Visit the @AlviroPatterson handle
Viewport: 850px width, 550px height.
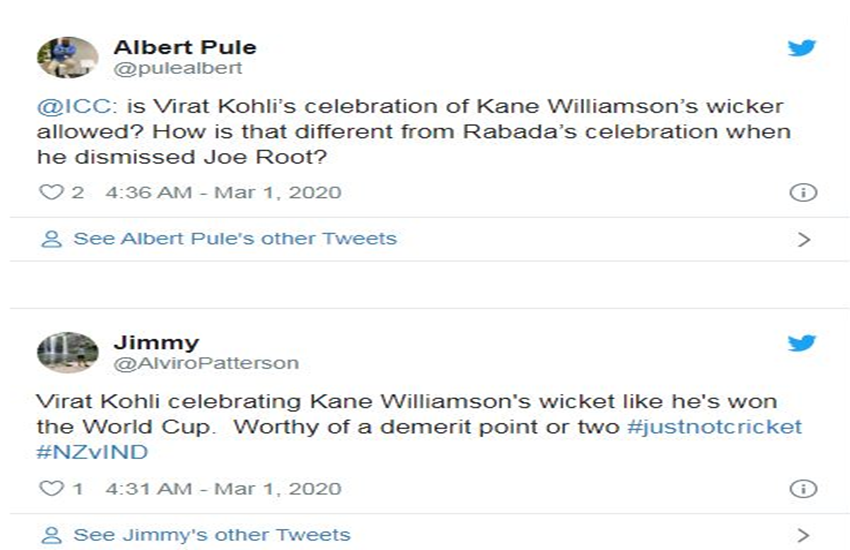click(205, 363)
